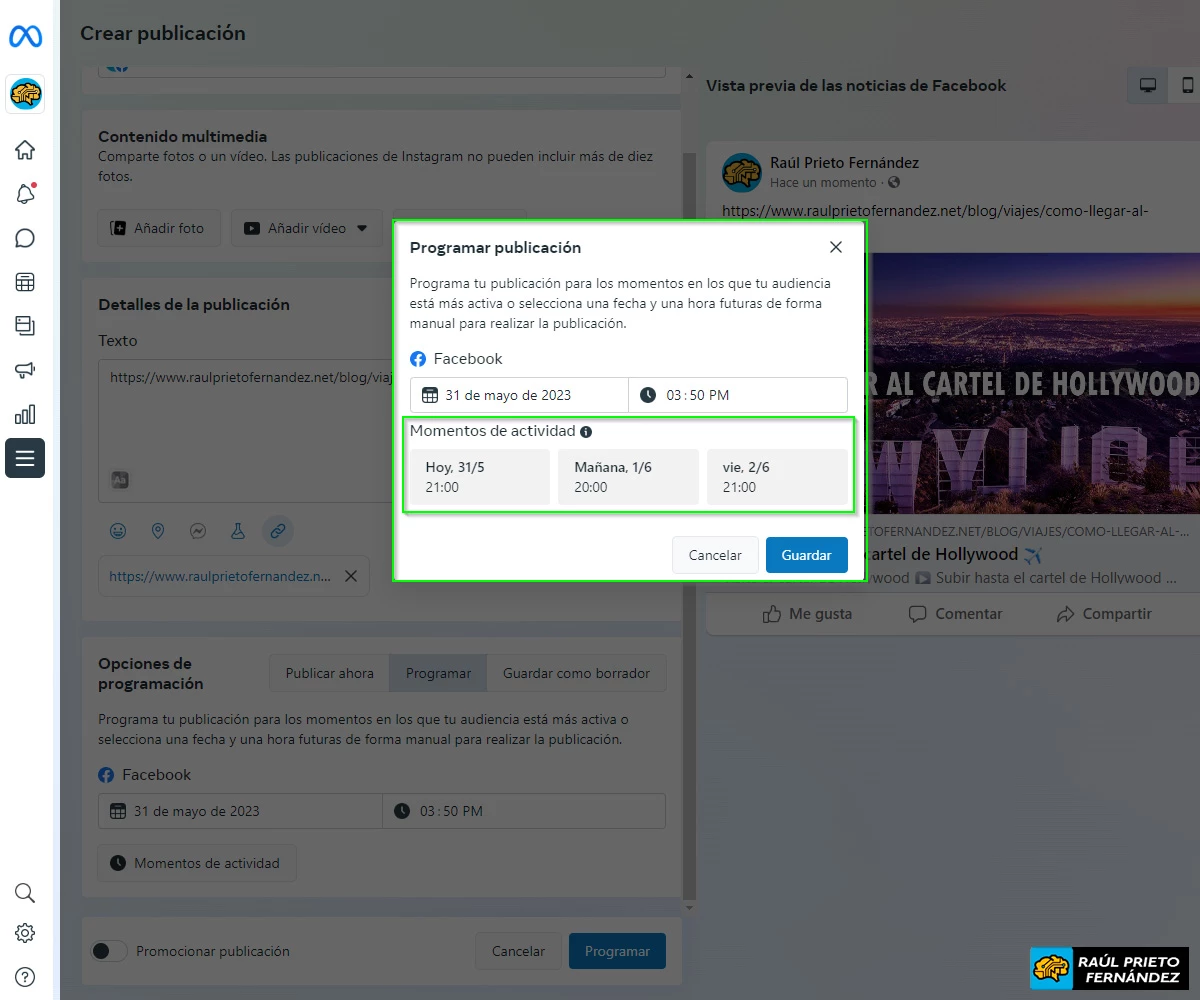The height and width of the screenshot is (1000, 1200).
Task: Select the 'Publicar ahora' scheduling option
Action: pyautogui.click(x=329, y=673)
